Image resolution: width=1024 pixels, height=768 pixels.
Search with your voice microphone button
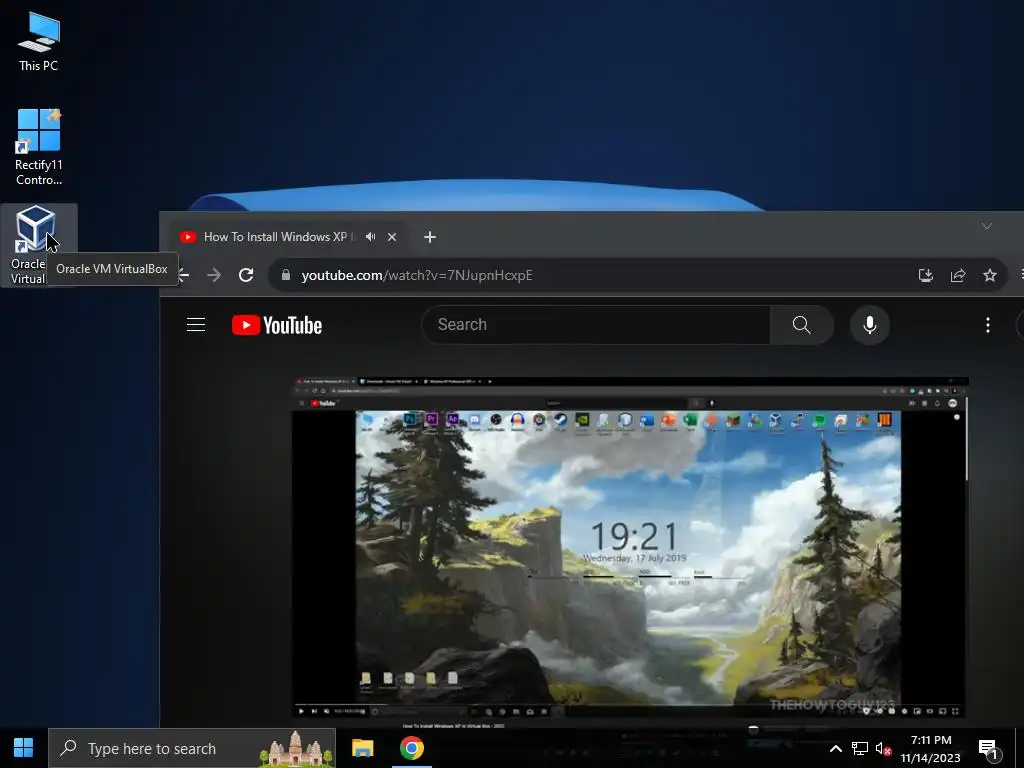pos(870,325)
